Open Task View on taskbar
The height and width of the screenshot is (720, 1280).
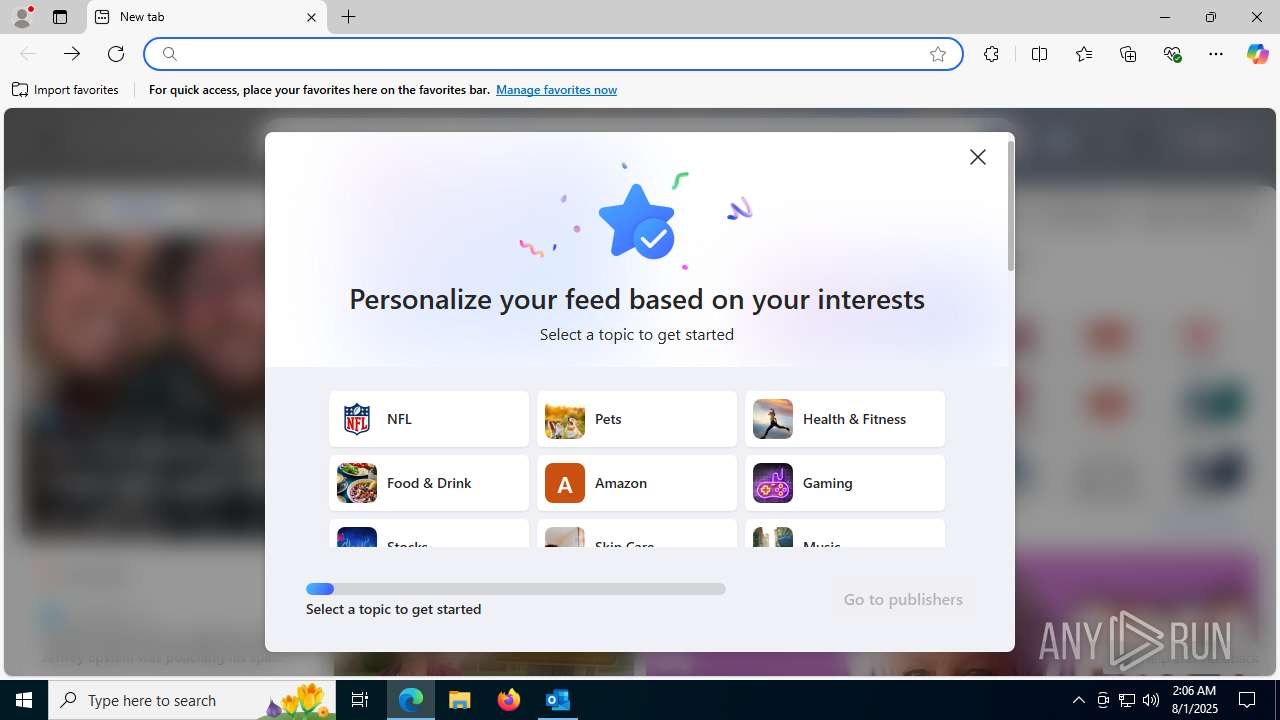coord(361,700)
